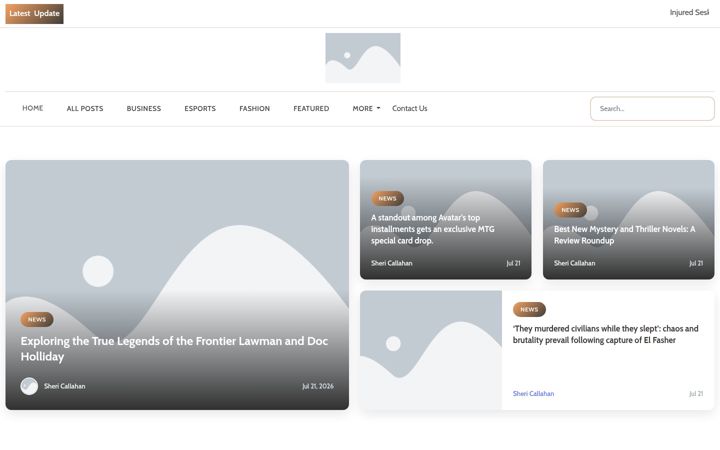Click blue Sheri Callahan author link
The width and height of the screenshot is (720, 450).
533,394
